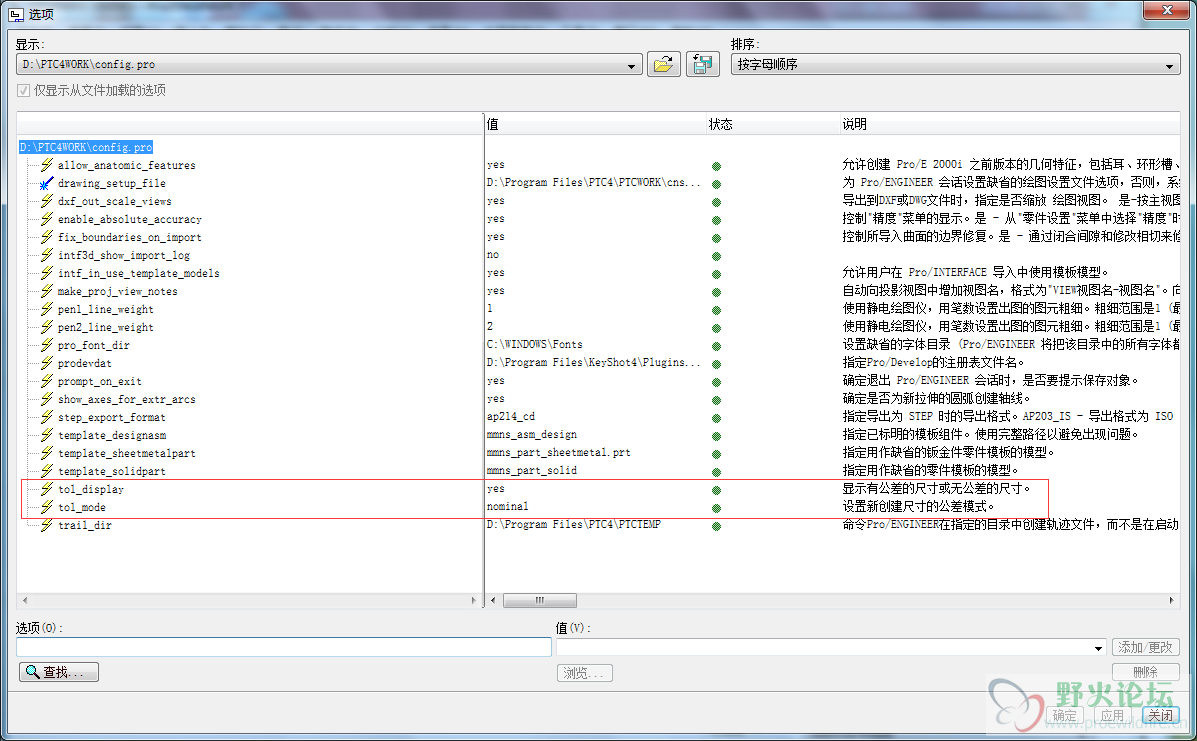Click the lightning icon beside template_solidpart
The width and height of the screenshot is (1197, 741).
(x=47, y=471)
